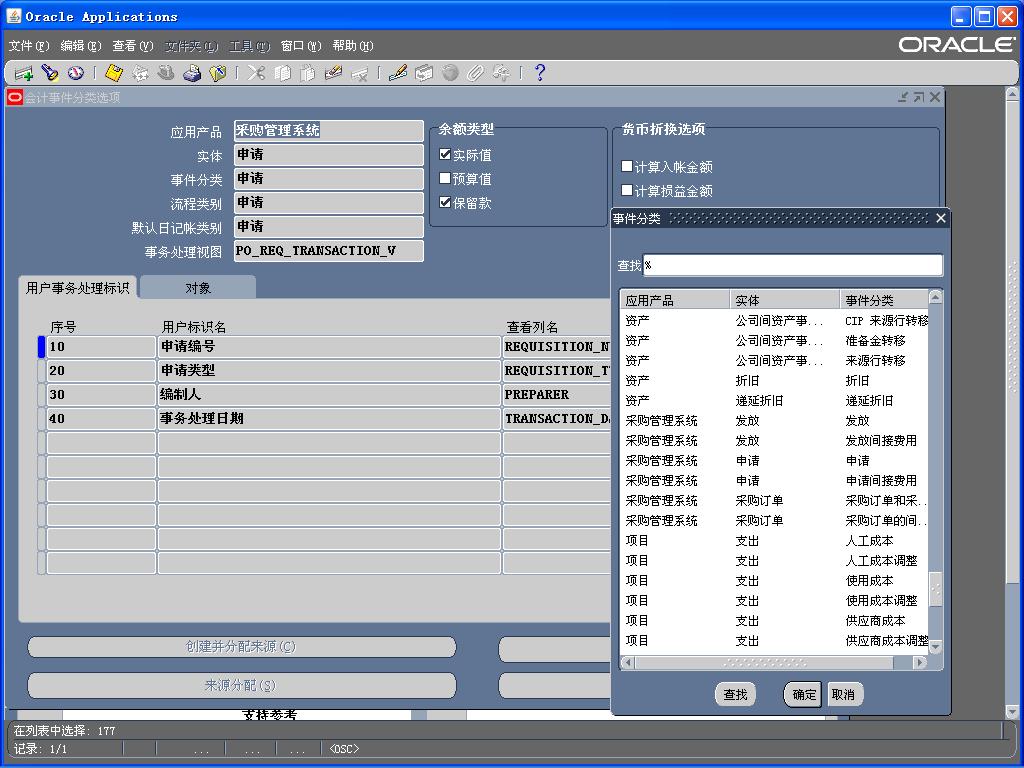Select the 使用成本 list row
This screenshot has width=1024, height=768.
(774, 581)
